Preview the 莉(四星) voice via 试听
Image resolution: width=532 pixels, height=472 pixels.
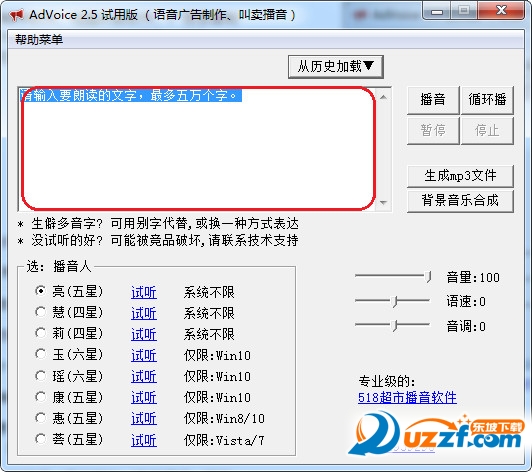144,334
